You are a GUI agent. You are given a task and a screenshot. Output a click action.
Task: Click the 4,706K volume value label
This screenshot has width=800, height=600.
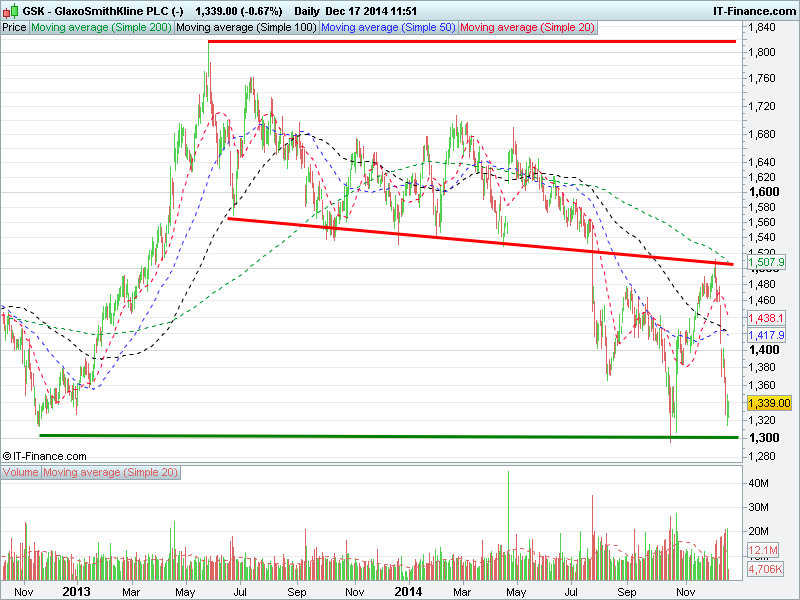[x=765, y=569]
